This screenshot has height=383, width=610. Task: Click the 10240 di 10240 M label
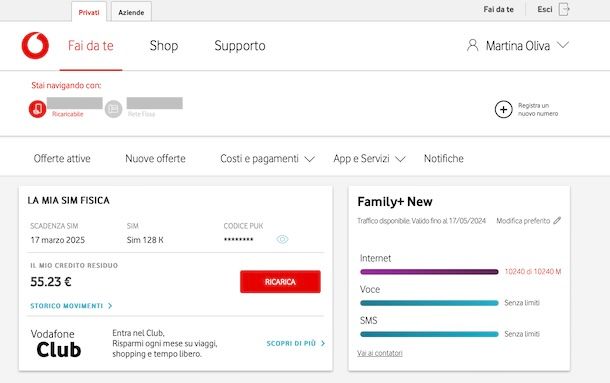[x=533, y=271]
